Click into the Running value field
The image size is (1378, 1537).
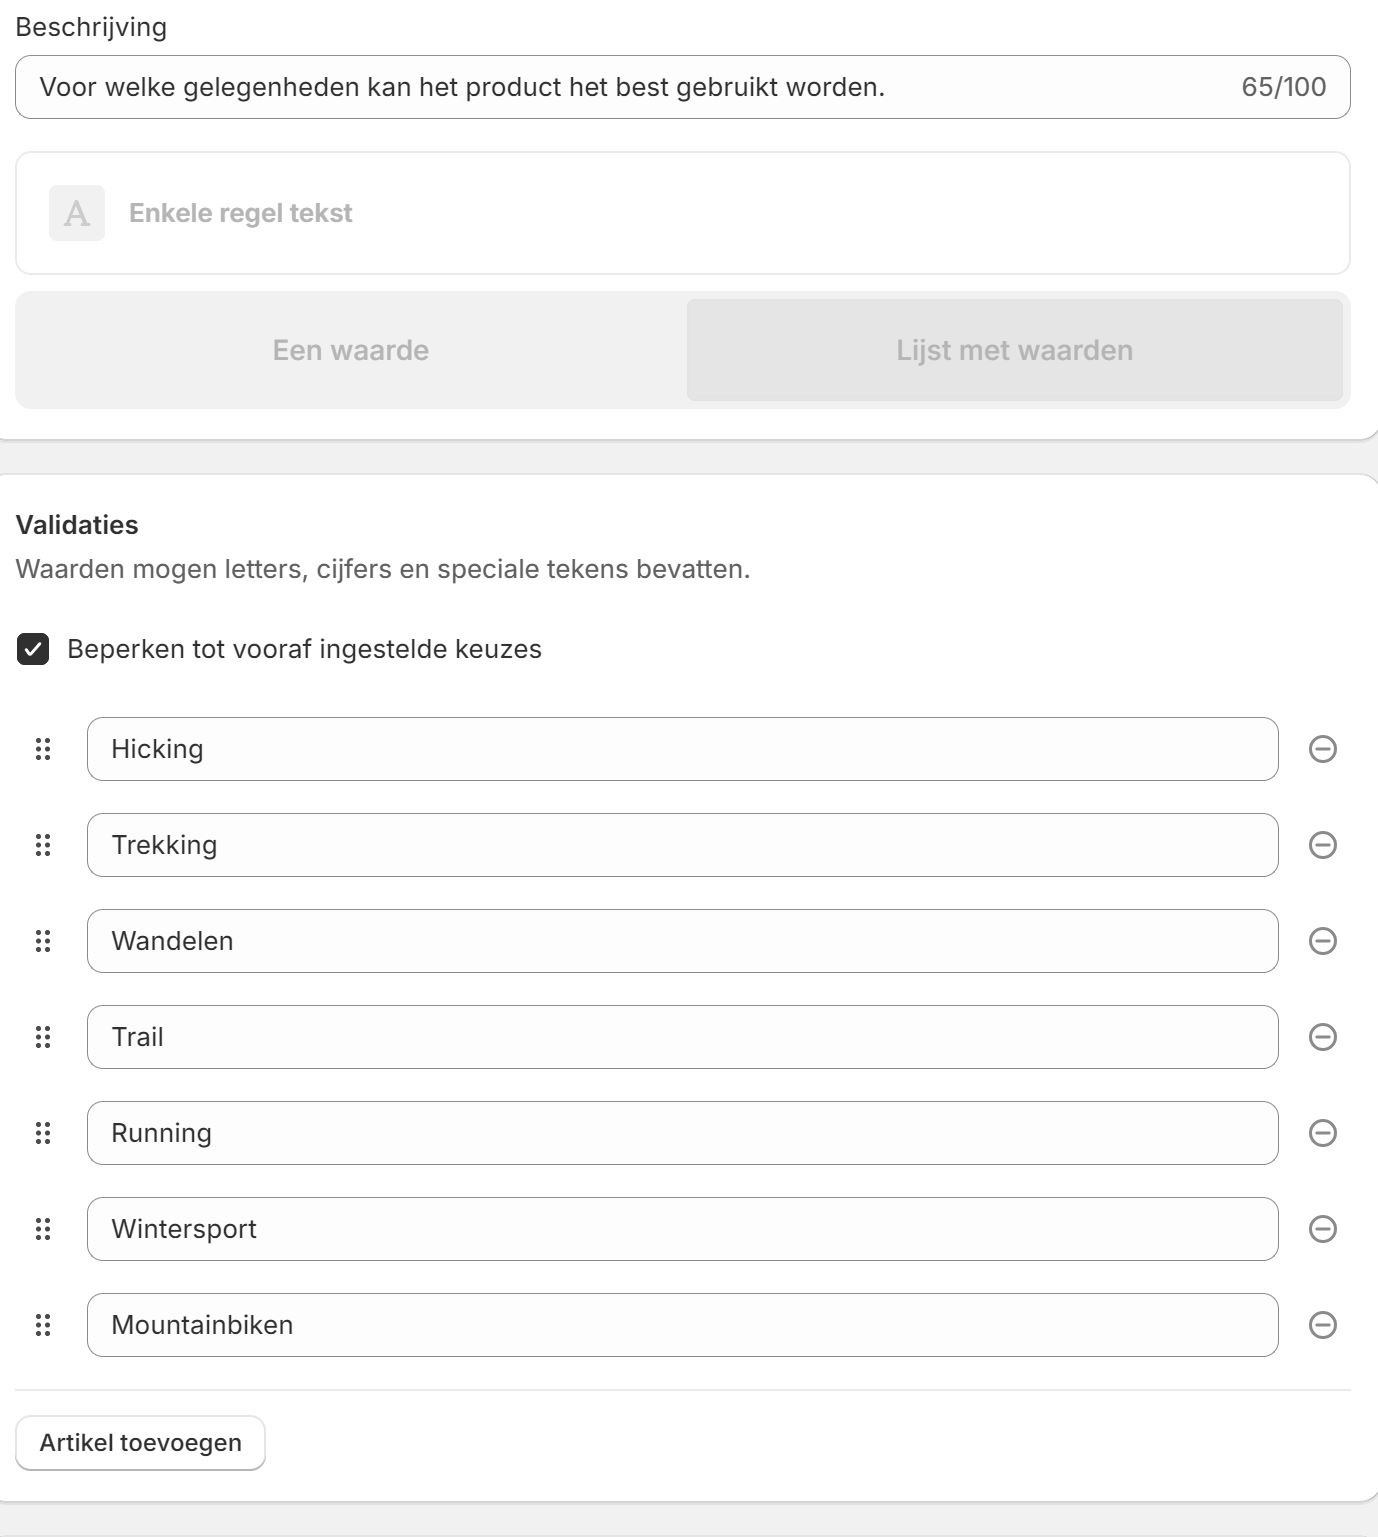click(x=683, y=1133)
